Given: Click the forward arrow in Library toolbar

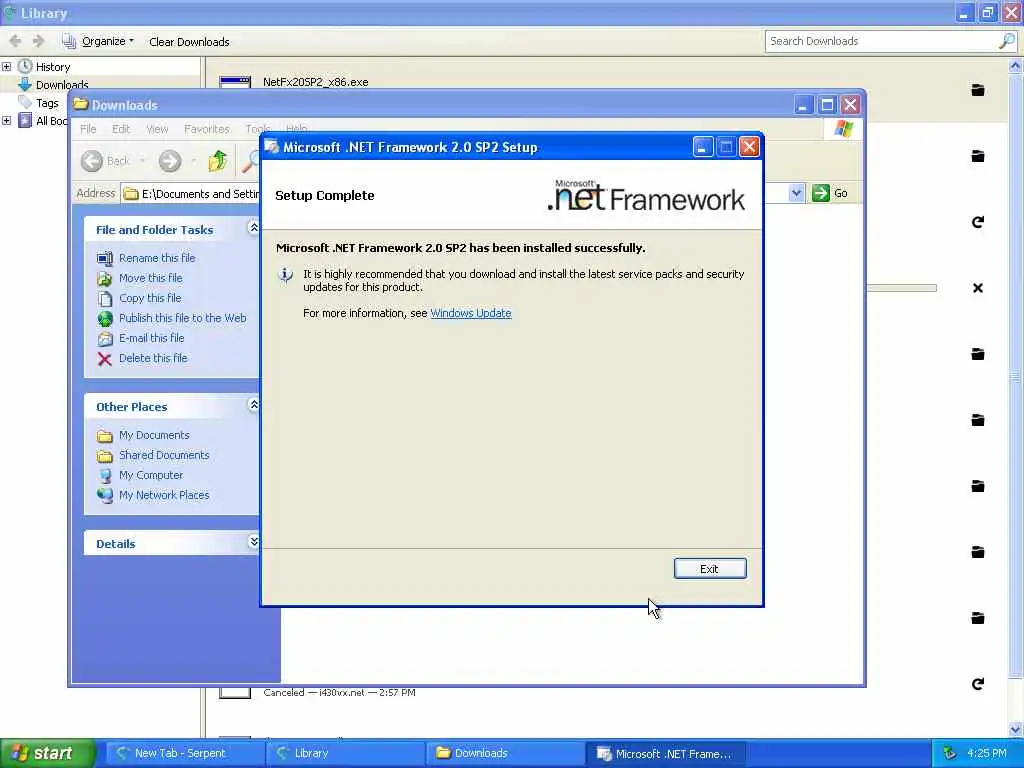Looking at the screenshot, I should click(39, 41).
